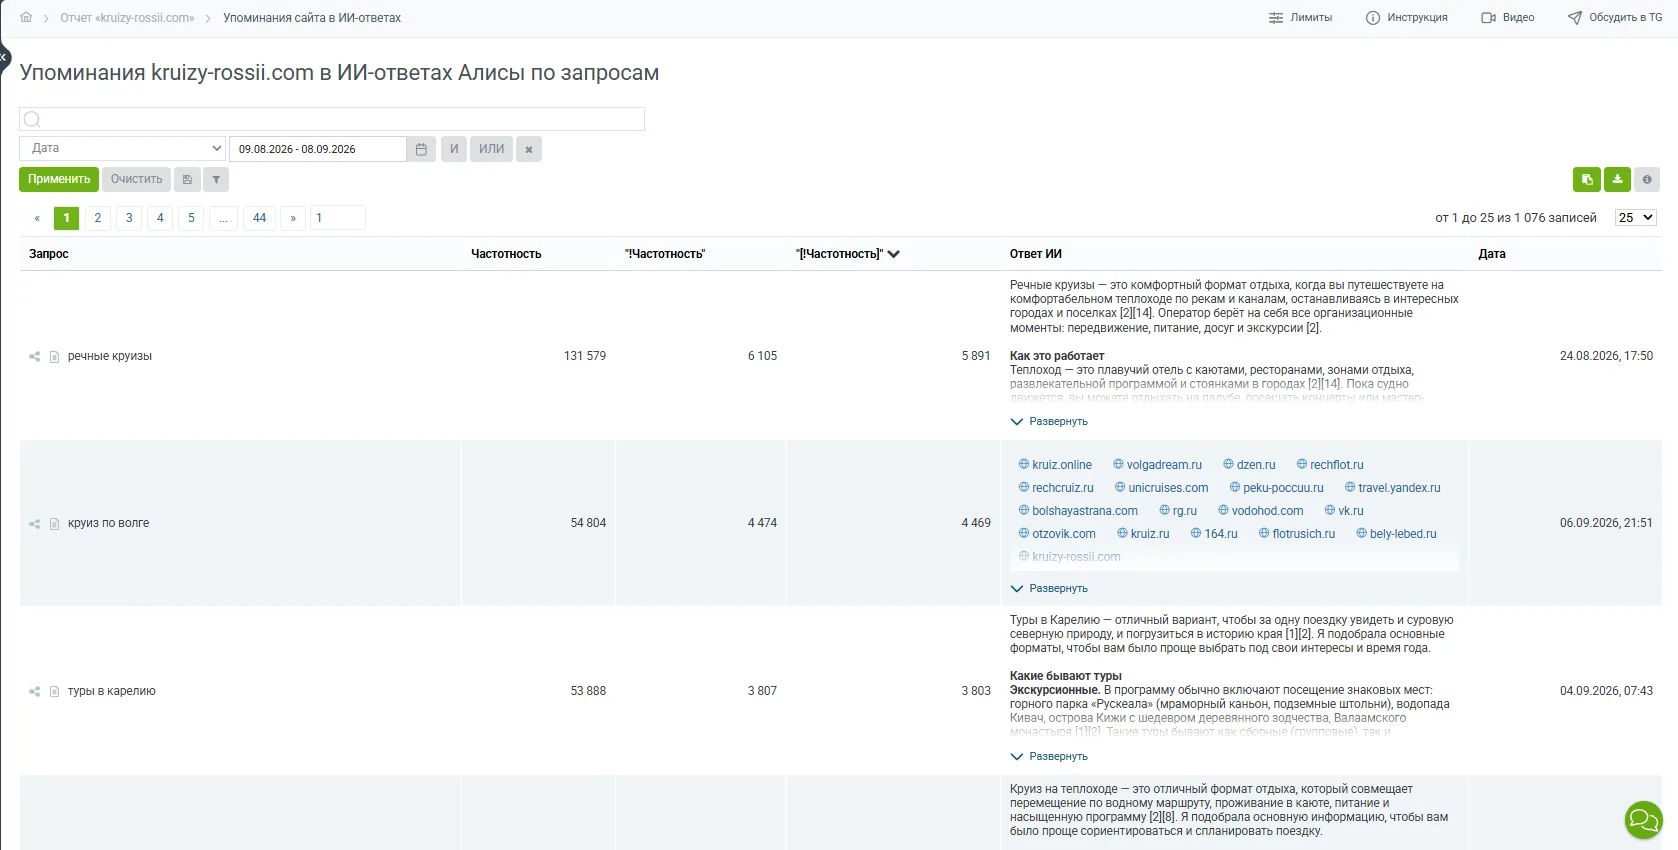This screenshot has width=1678, height=850.
Task: Change the rows-per-page dropdown set to 25
Action: tap(1636, 217)
